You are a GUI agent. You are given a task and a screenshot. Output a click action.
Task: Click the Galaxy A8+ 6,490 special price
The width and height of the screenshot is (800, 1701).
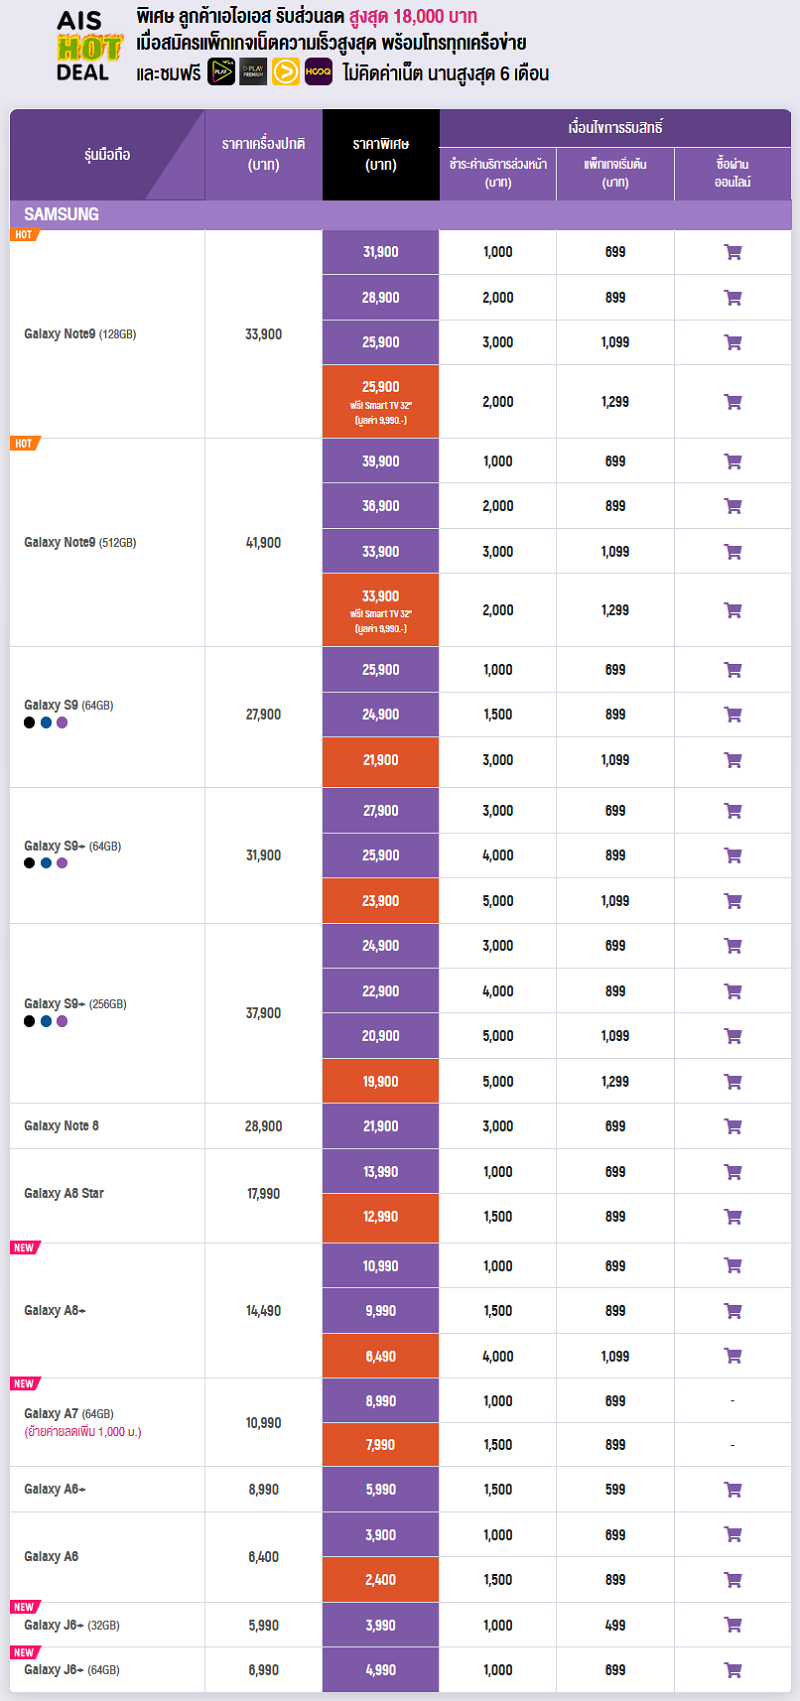381,1356
